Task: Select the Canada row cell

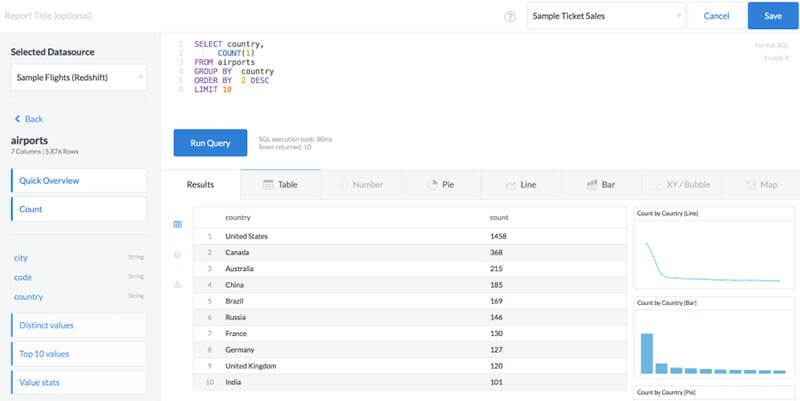Action: pyautogui.click(x=237, y=253)
